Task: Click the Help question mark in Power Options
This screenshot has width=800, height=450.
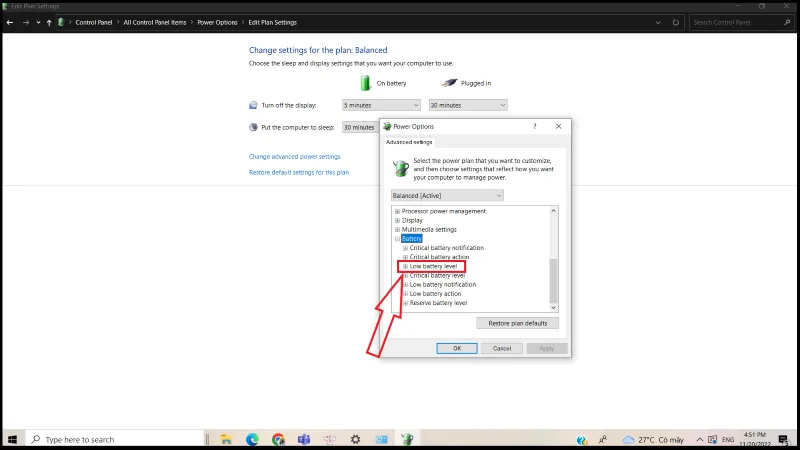Action: tap(534, 127)
